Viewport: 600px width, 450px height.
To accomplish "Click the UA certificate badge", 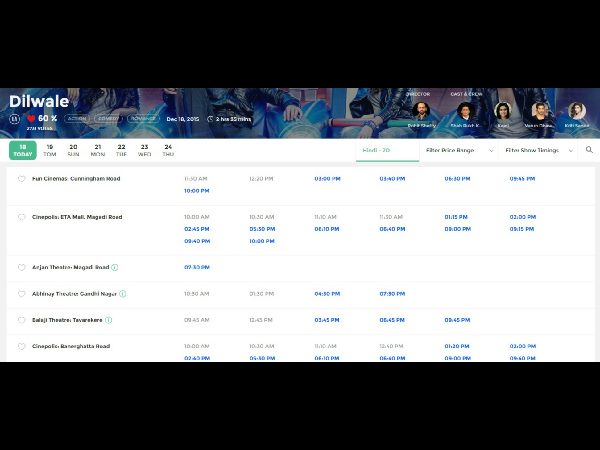I will 15,119.
